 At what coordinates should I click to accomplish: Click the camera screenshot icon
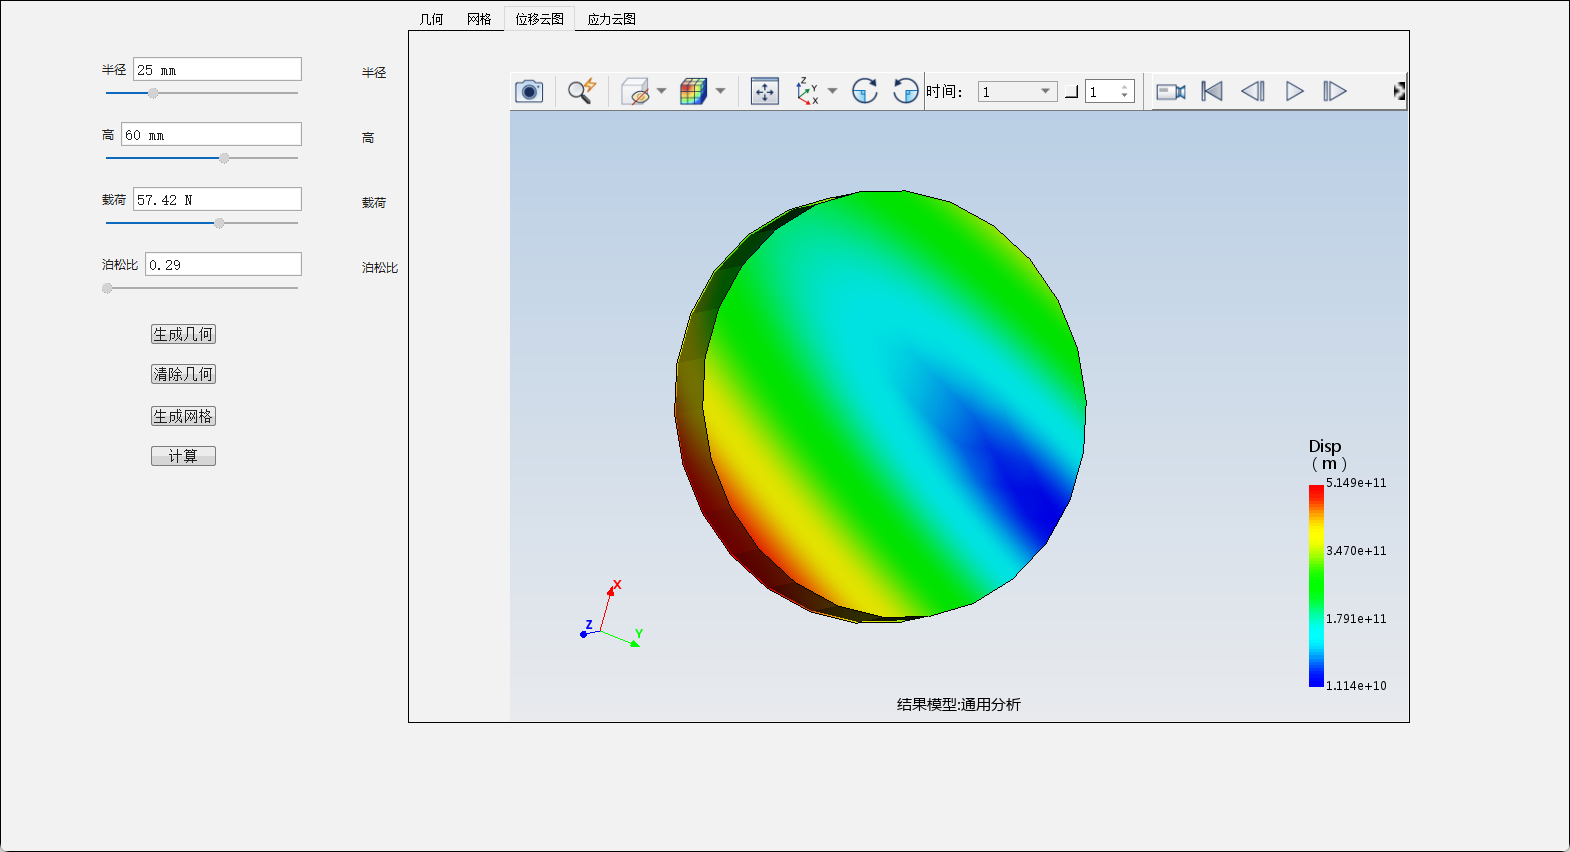[x=529, y=92]
